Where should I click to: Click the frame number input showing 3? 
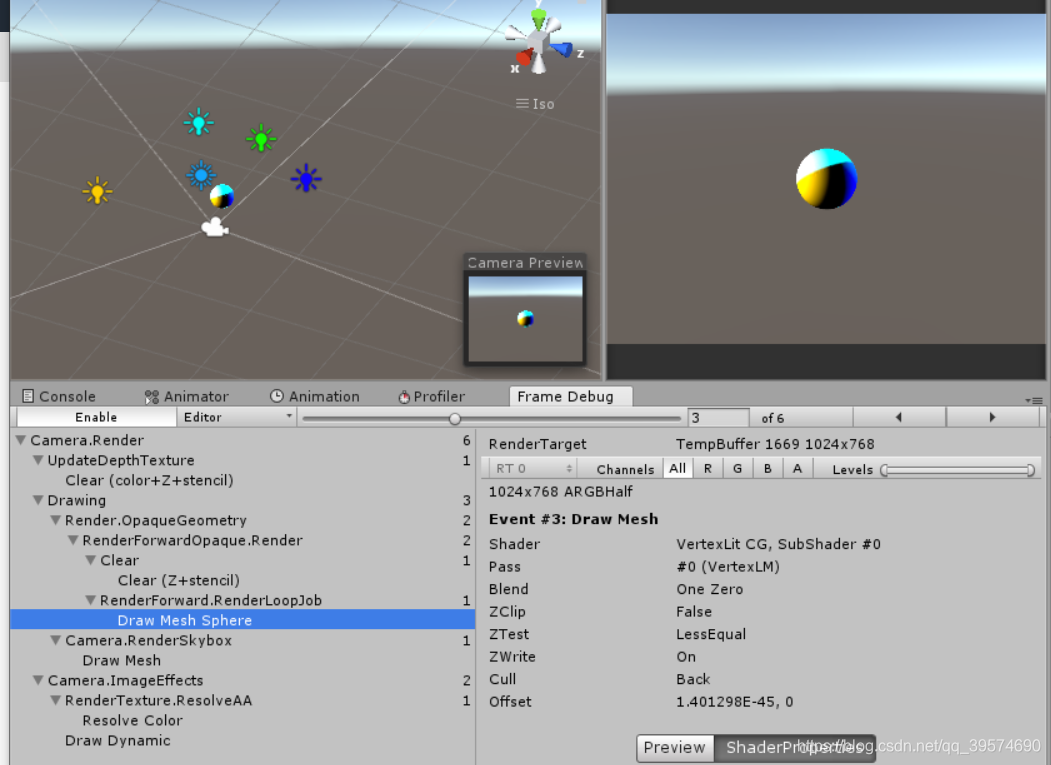(x=717, y=417)
